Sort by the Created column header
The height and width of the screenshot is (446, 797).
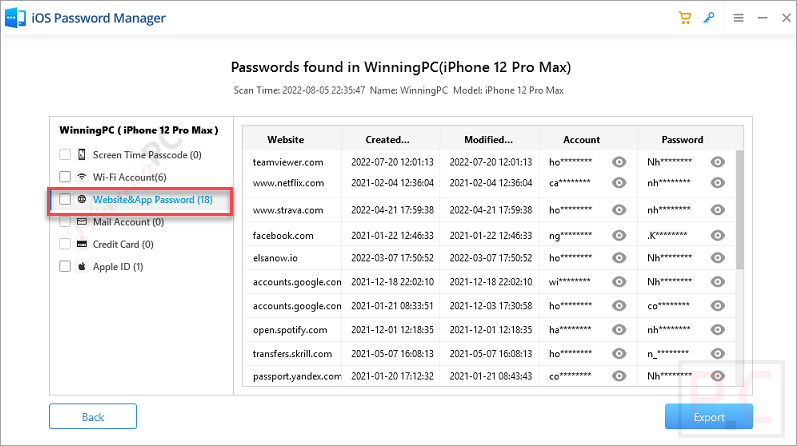387,139
